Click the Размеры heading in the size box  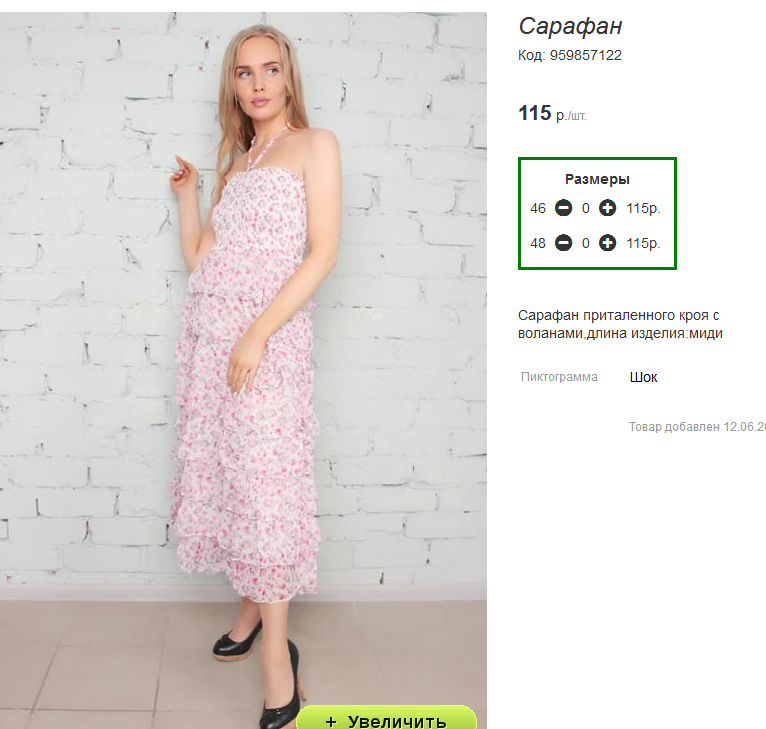pos(597,179)
